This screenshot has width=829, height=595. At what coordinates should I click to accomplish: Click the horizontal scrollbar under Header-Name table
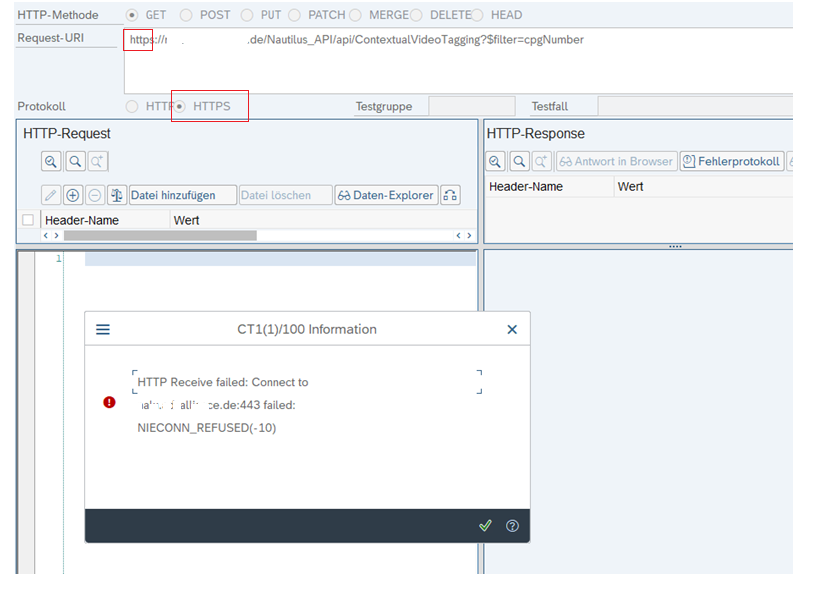pos(160,236)
